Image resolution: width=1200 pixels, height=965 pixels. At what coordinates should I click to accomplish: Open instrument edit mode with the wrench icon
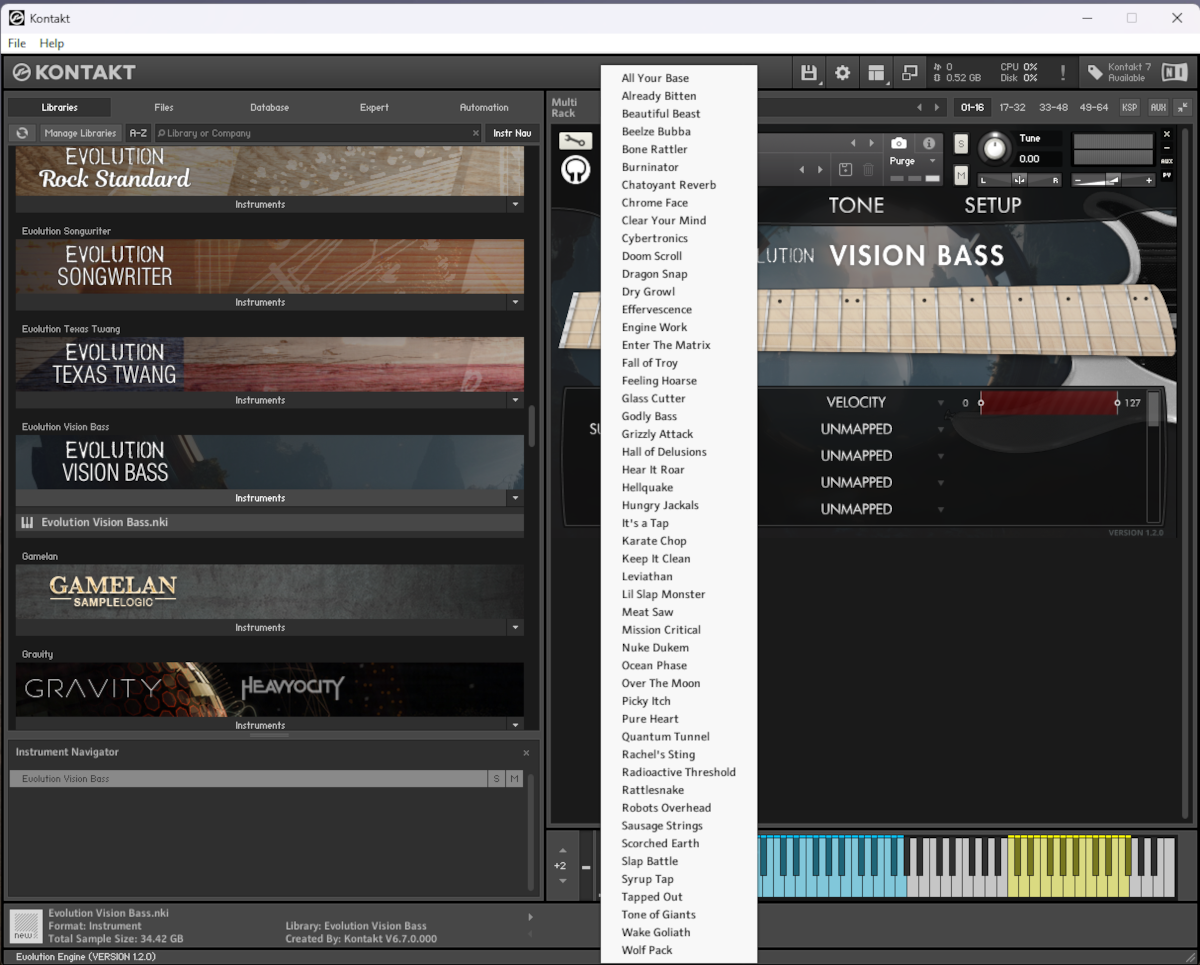point(575,141)
